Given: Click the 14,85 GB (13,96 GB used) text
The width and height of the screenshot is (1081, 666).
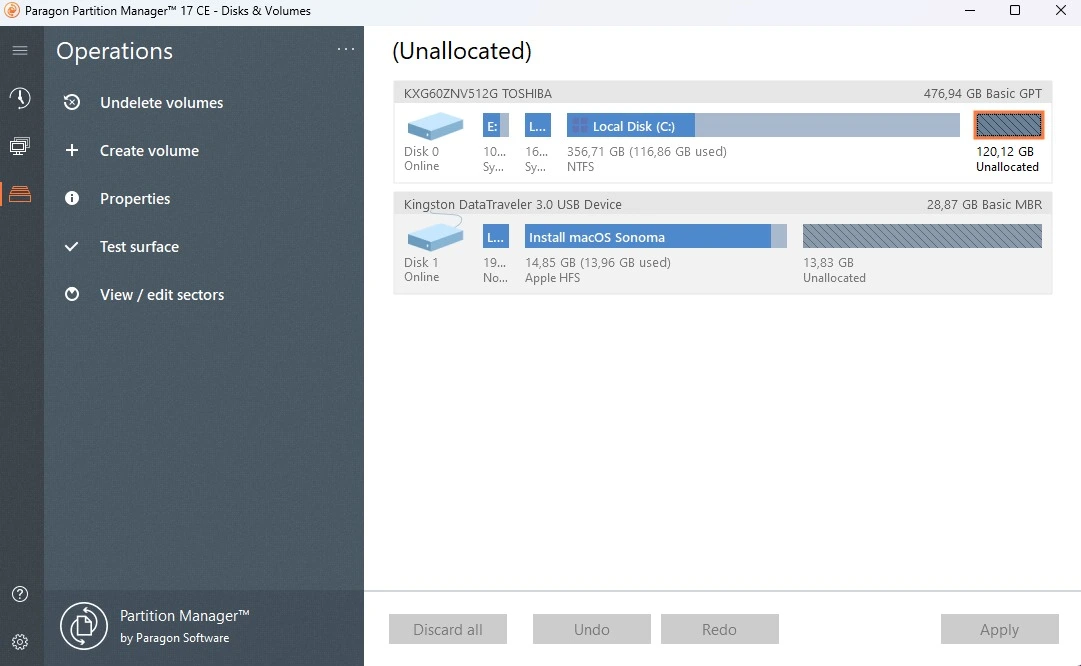Looking at the screenshot, I should [598, 262].
